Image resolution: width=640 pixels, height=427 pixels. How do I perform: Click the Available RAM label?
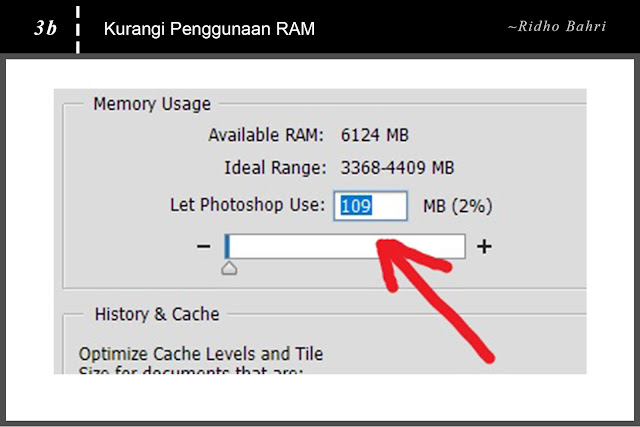tap(266, 135)
